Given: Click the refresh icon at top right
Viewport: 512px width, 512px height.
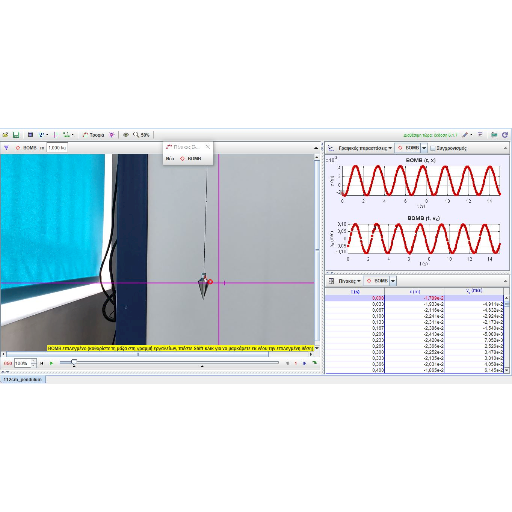Looking at the screenshot, I should pos(505,135).
